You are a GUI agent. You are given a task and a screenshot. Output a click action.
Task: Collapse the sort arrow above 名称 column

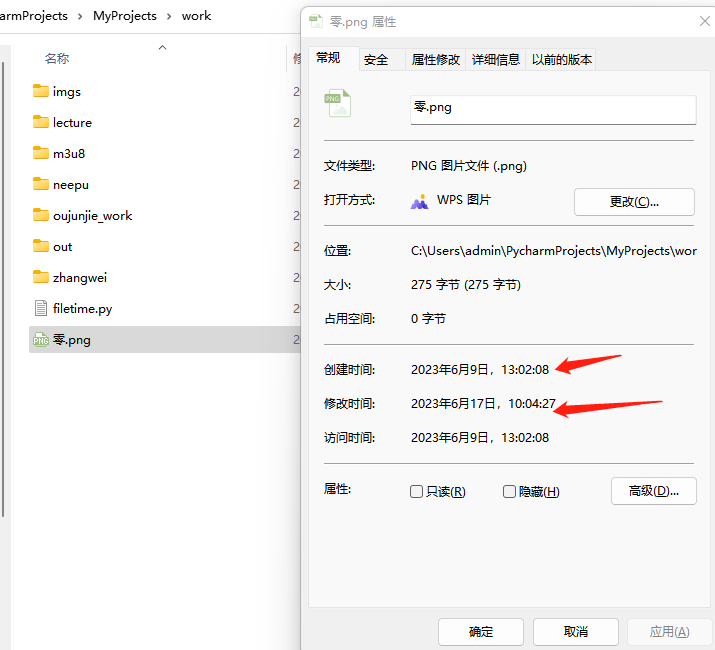[162, 46]
